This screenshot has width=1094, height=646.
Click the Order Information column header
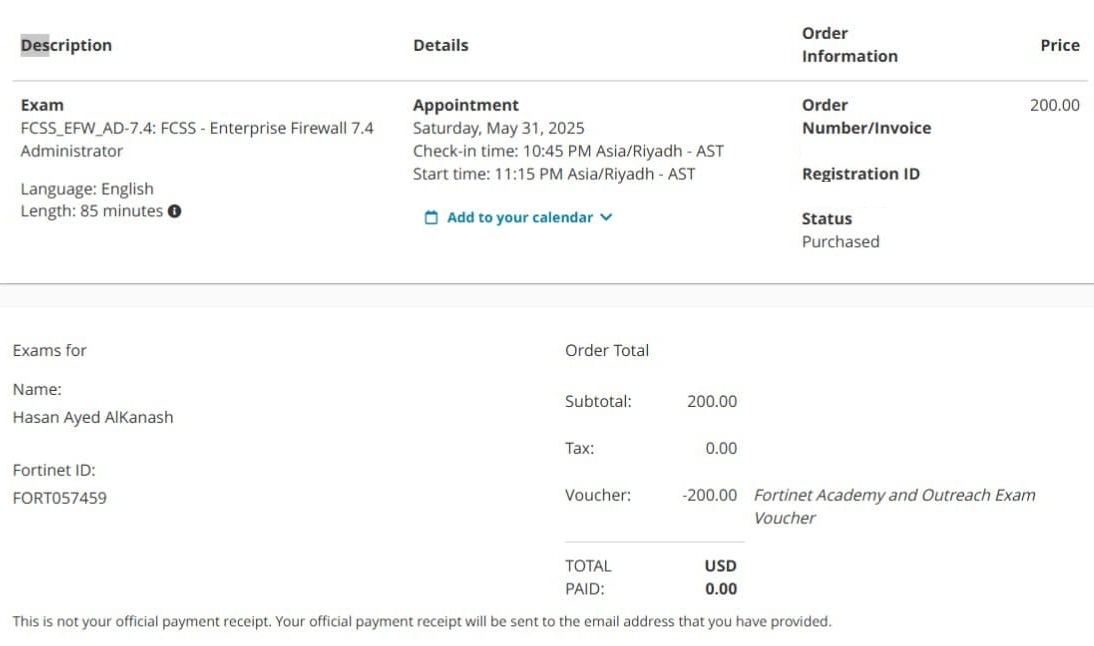849,45
